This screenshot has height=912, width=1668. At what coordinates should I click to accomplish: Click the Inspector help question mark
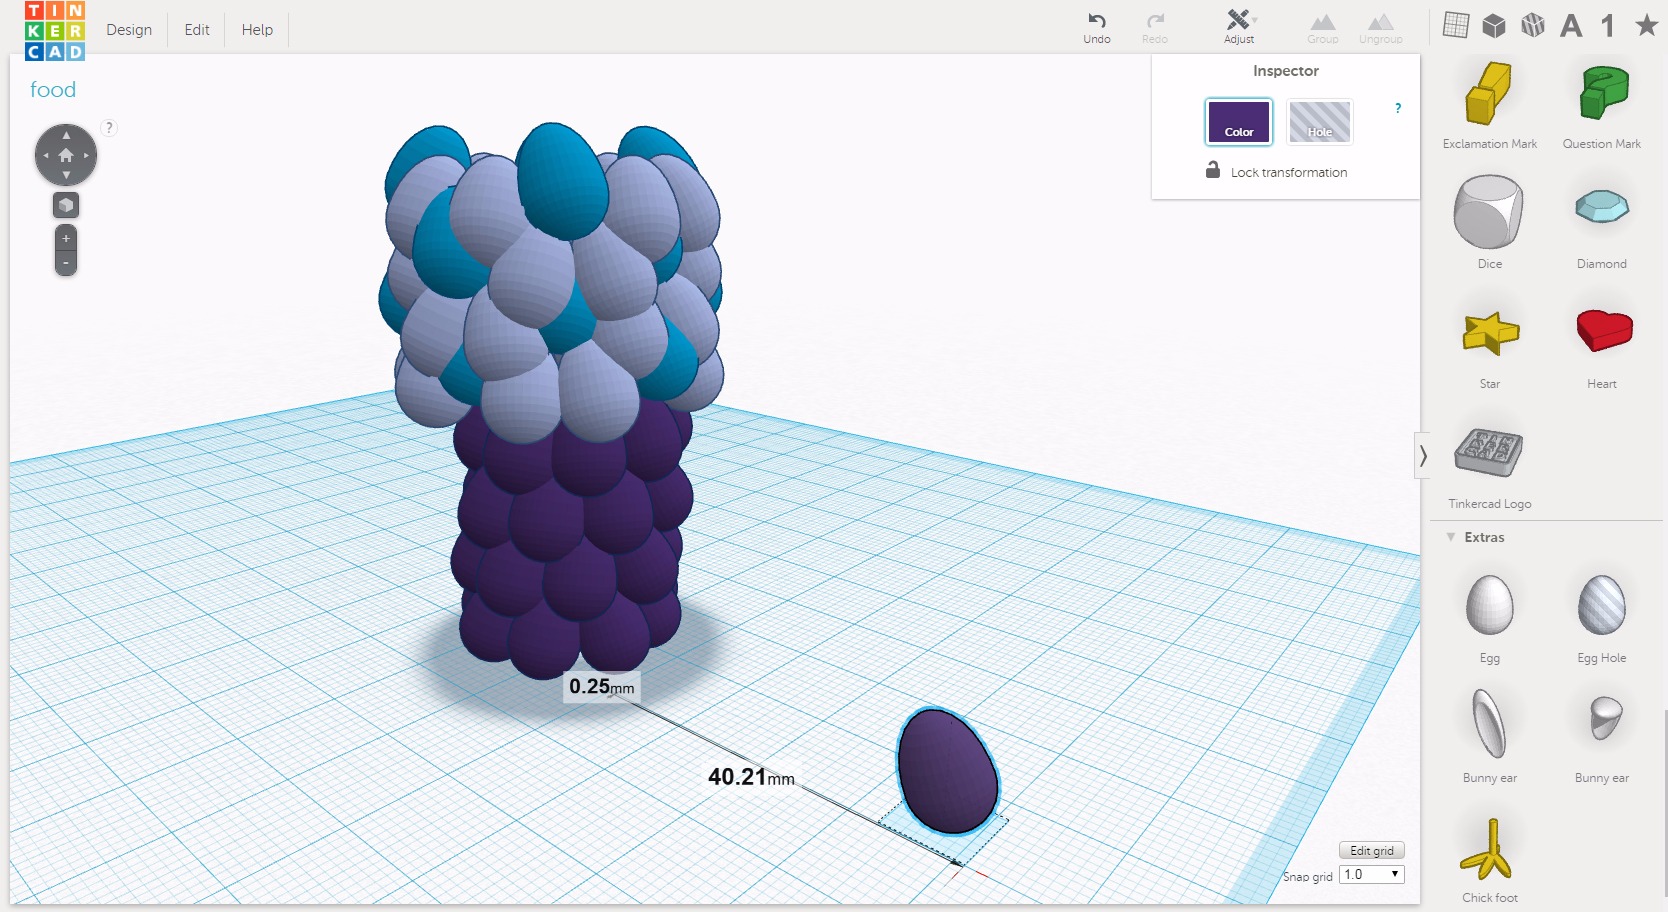(1398, 108)
